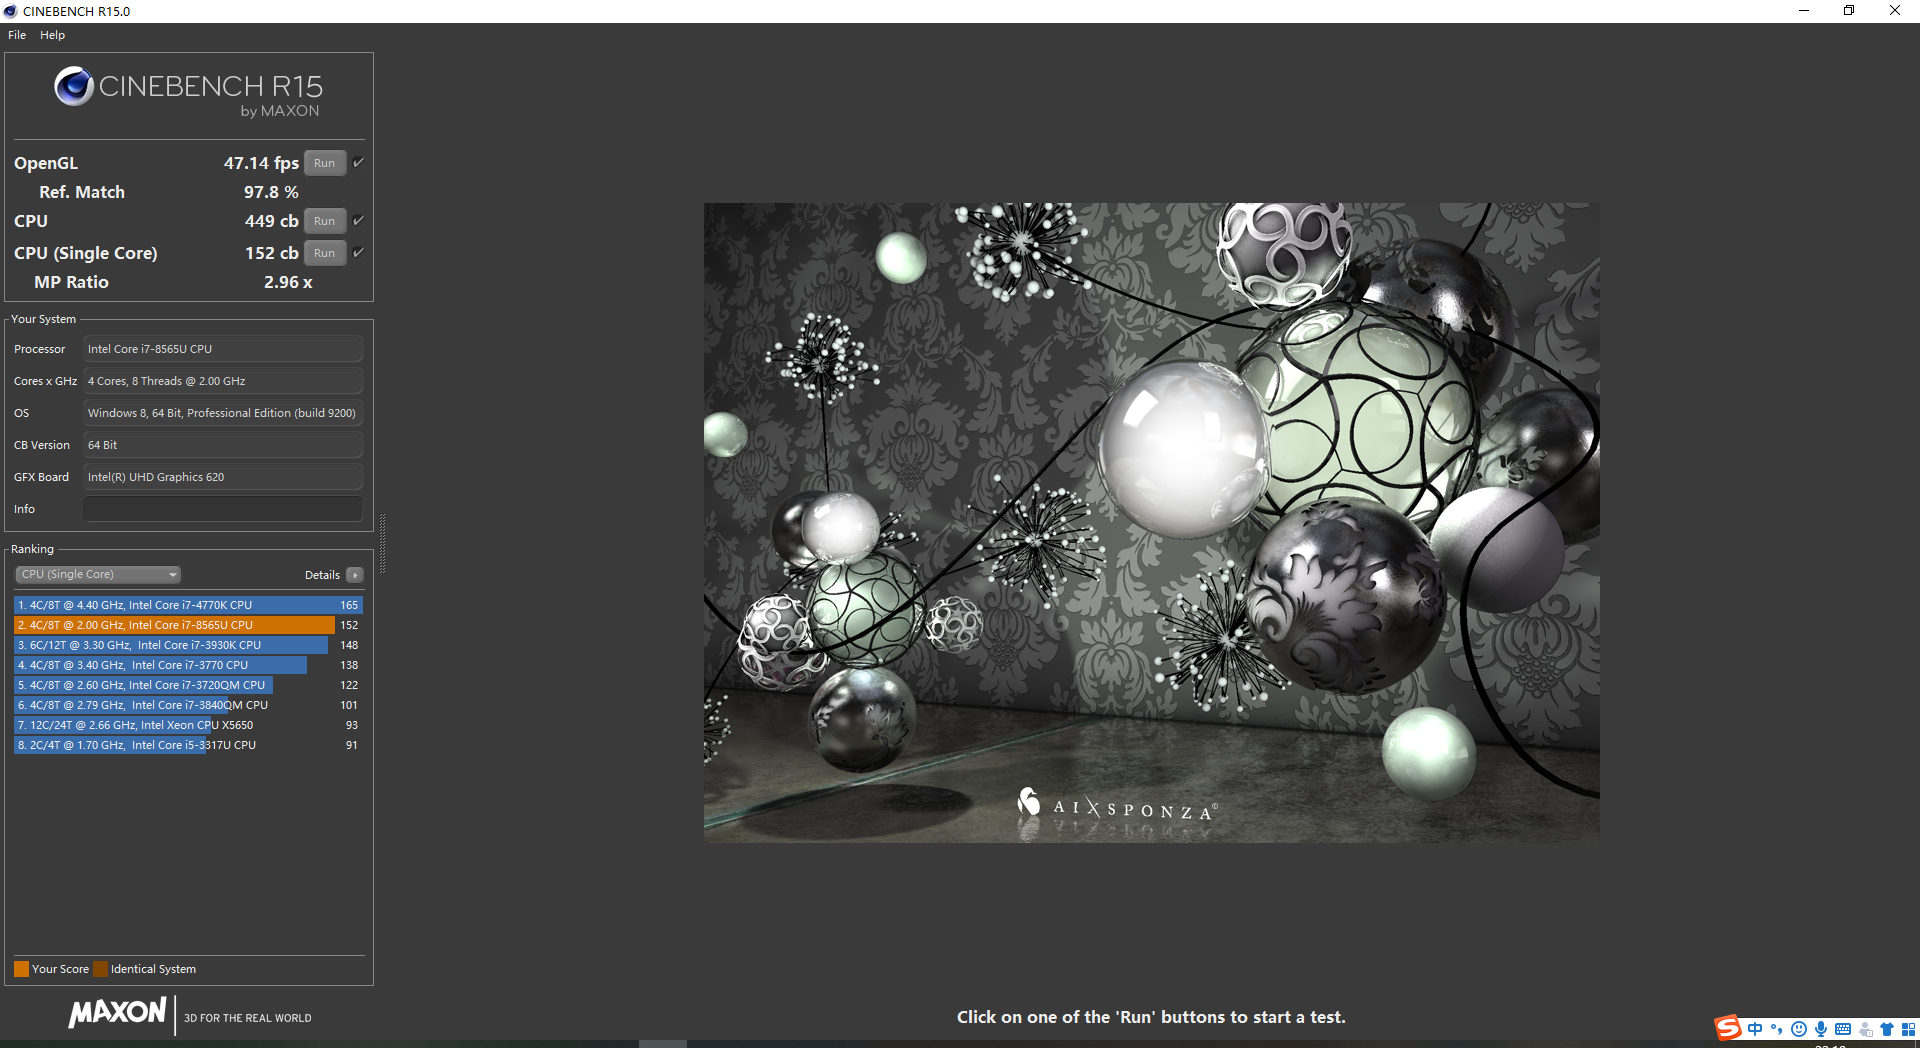Click the CPU score 449 cb

coord(272,221)
